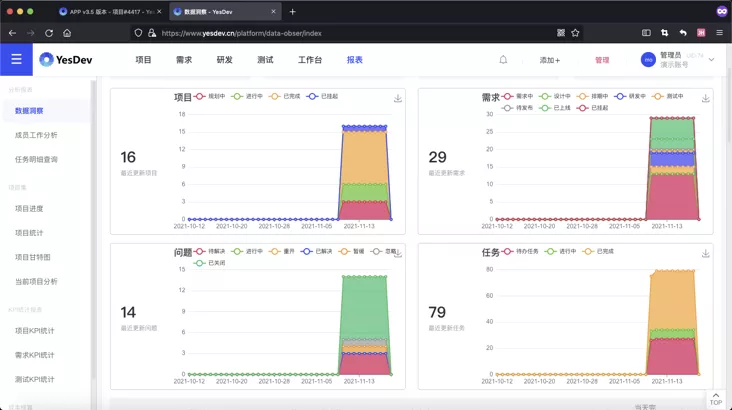Screen dimensions: 732x410
Task: Open 测试KPI统计 in the sidebar
Action: point(35,379)
